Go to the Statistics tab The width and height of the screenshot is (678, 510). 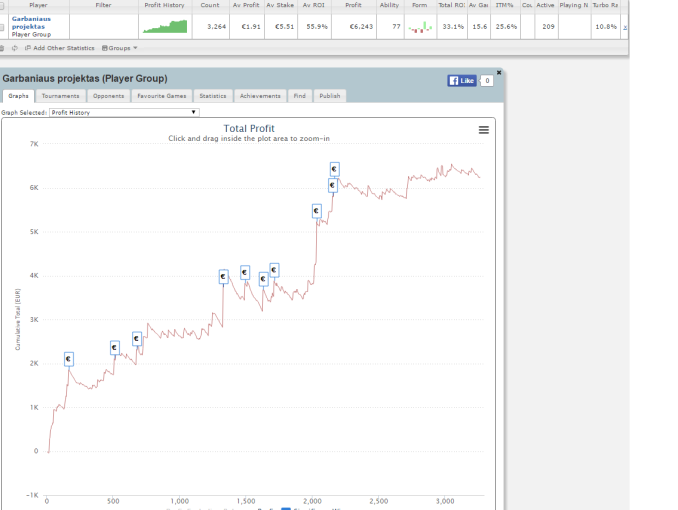pos(213,96)
